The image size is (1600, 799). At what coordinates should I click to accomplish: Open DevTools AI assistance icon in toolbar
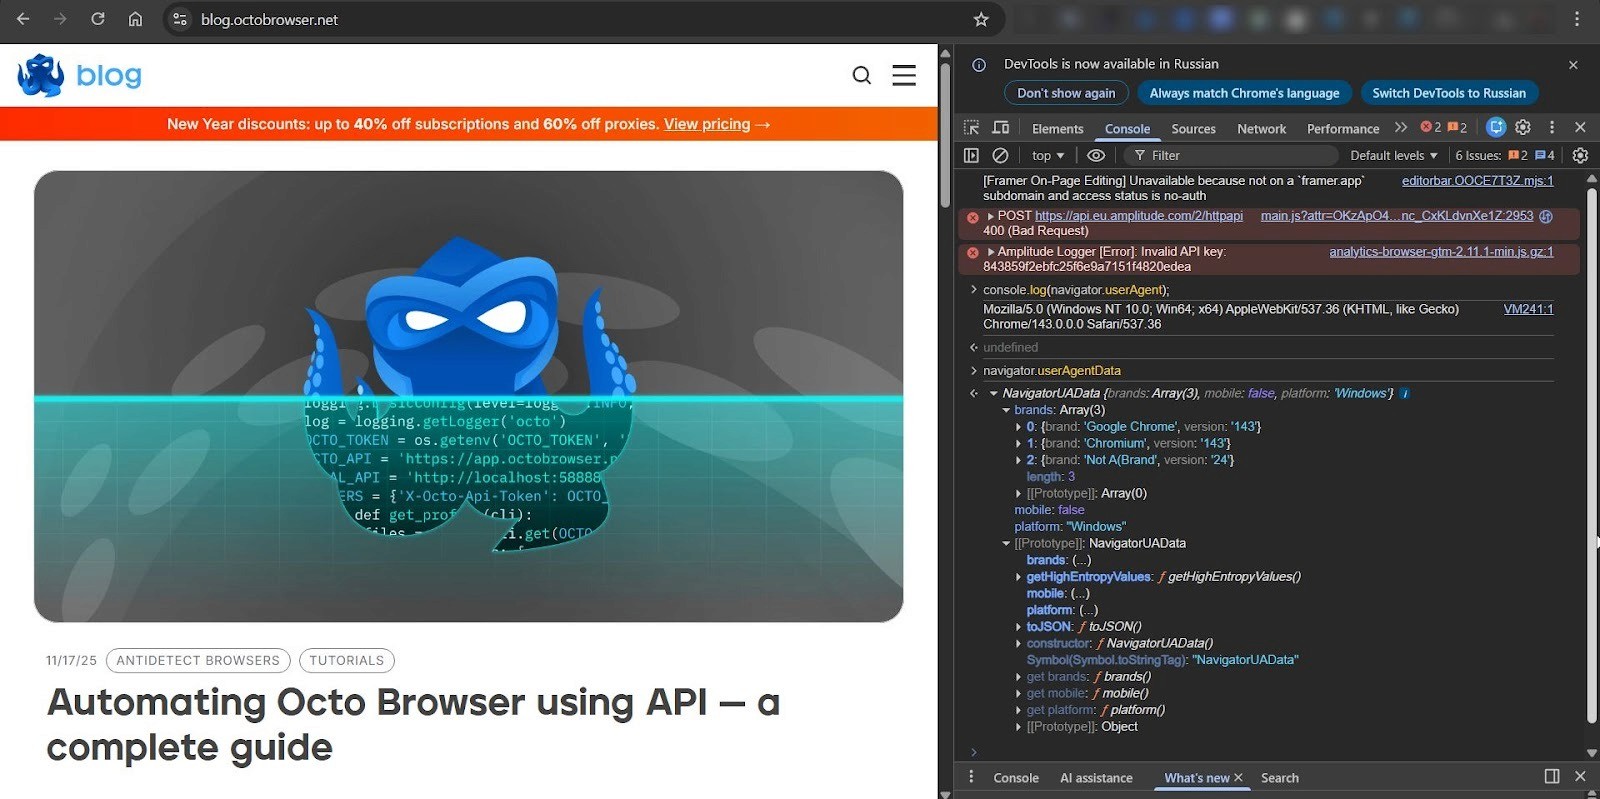1496,127
